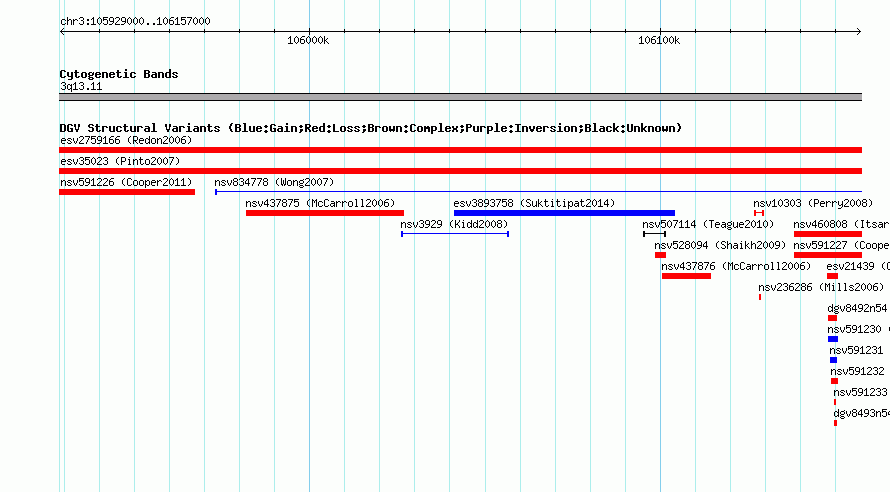890x492 pixels.
Task: Open the esv35023 (Pinto2007) variant label
Action: [x=120, y=161]
